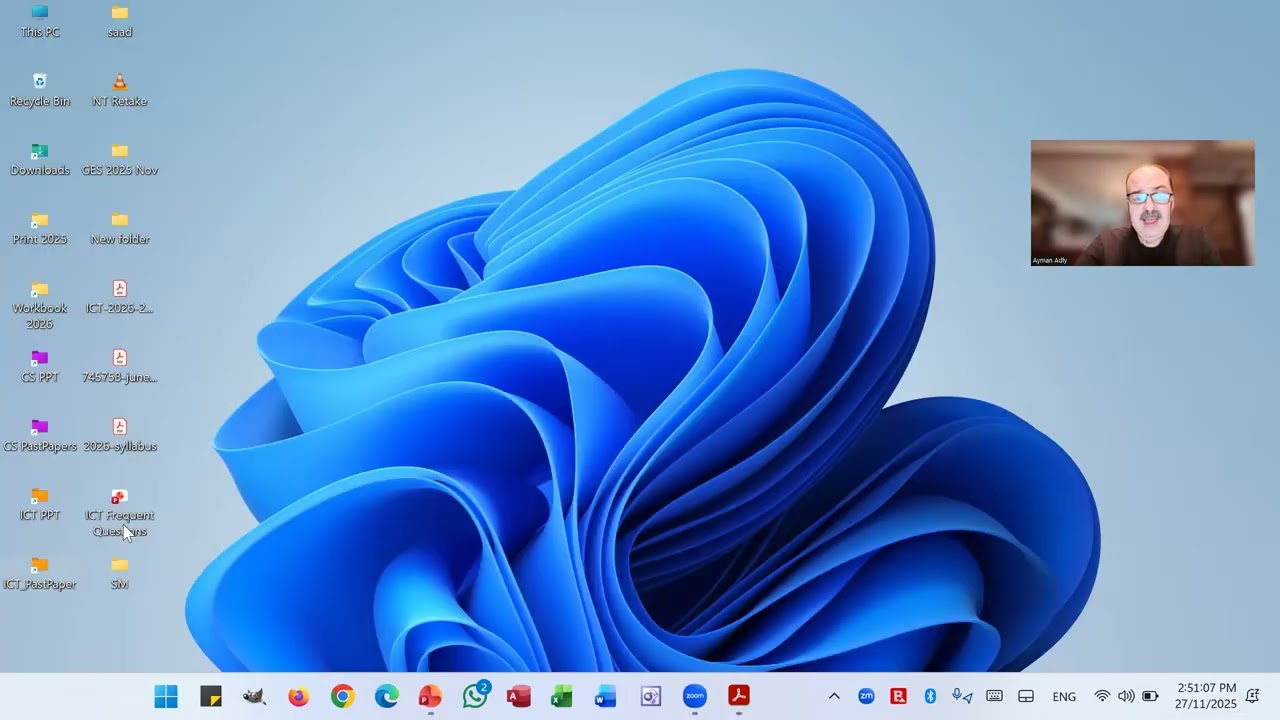1280x720 pixels.
Task: Launch Firefox from the taskbar
Action: point(298,696)
